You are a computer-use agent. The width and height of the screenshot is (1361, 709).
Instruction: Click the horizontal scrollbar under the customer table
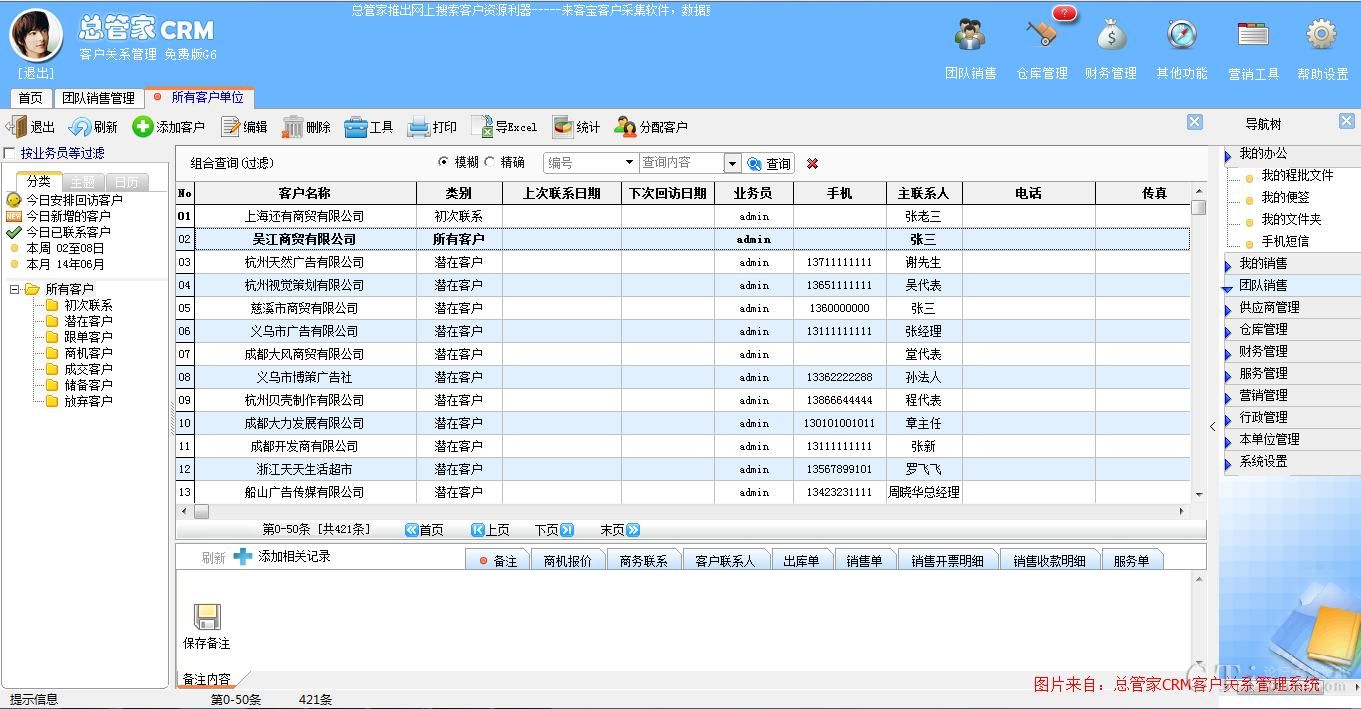coord(680,511)
